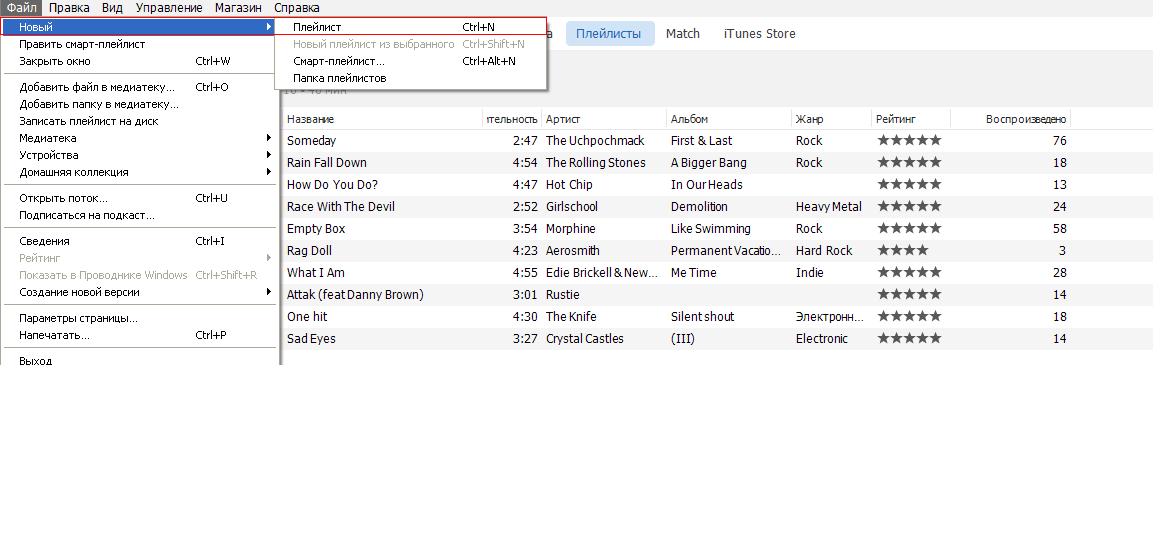Expand the Новый submenu

(139, 27)
